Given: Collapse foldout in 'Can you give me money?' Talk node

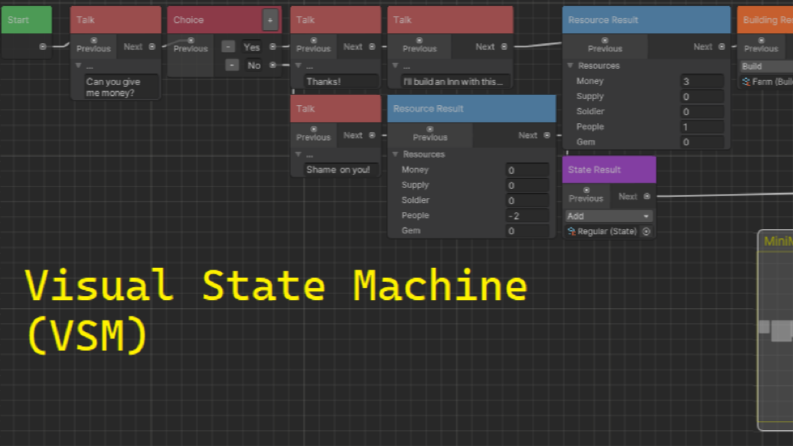Looking at the screenshot, I should (78, 66).
